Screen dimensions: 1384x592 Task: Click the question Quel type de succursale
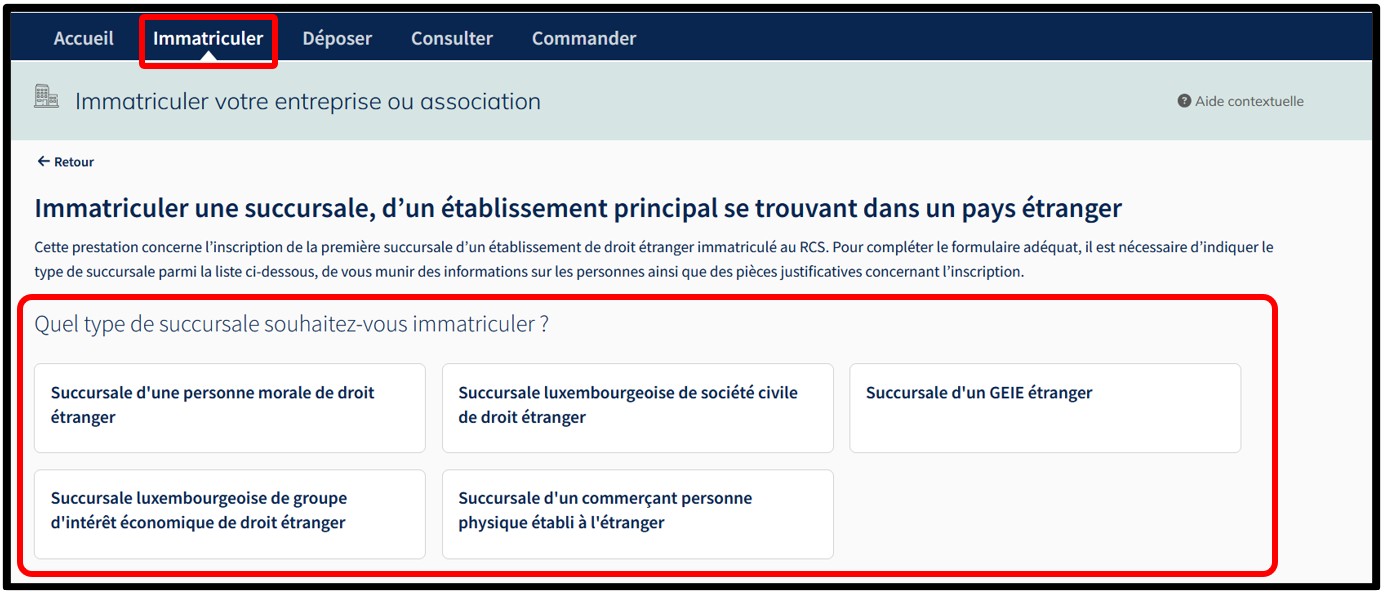pos(291,324)
